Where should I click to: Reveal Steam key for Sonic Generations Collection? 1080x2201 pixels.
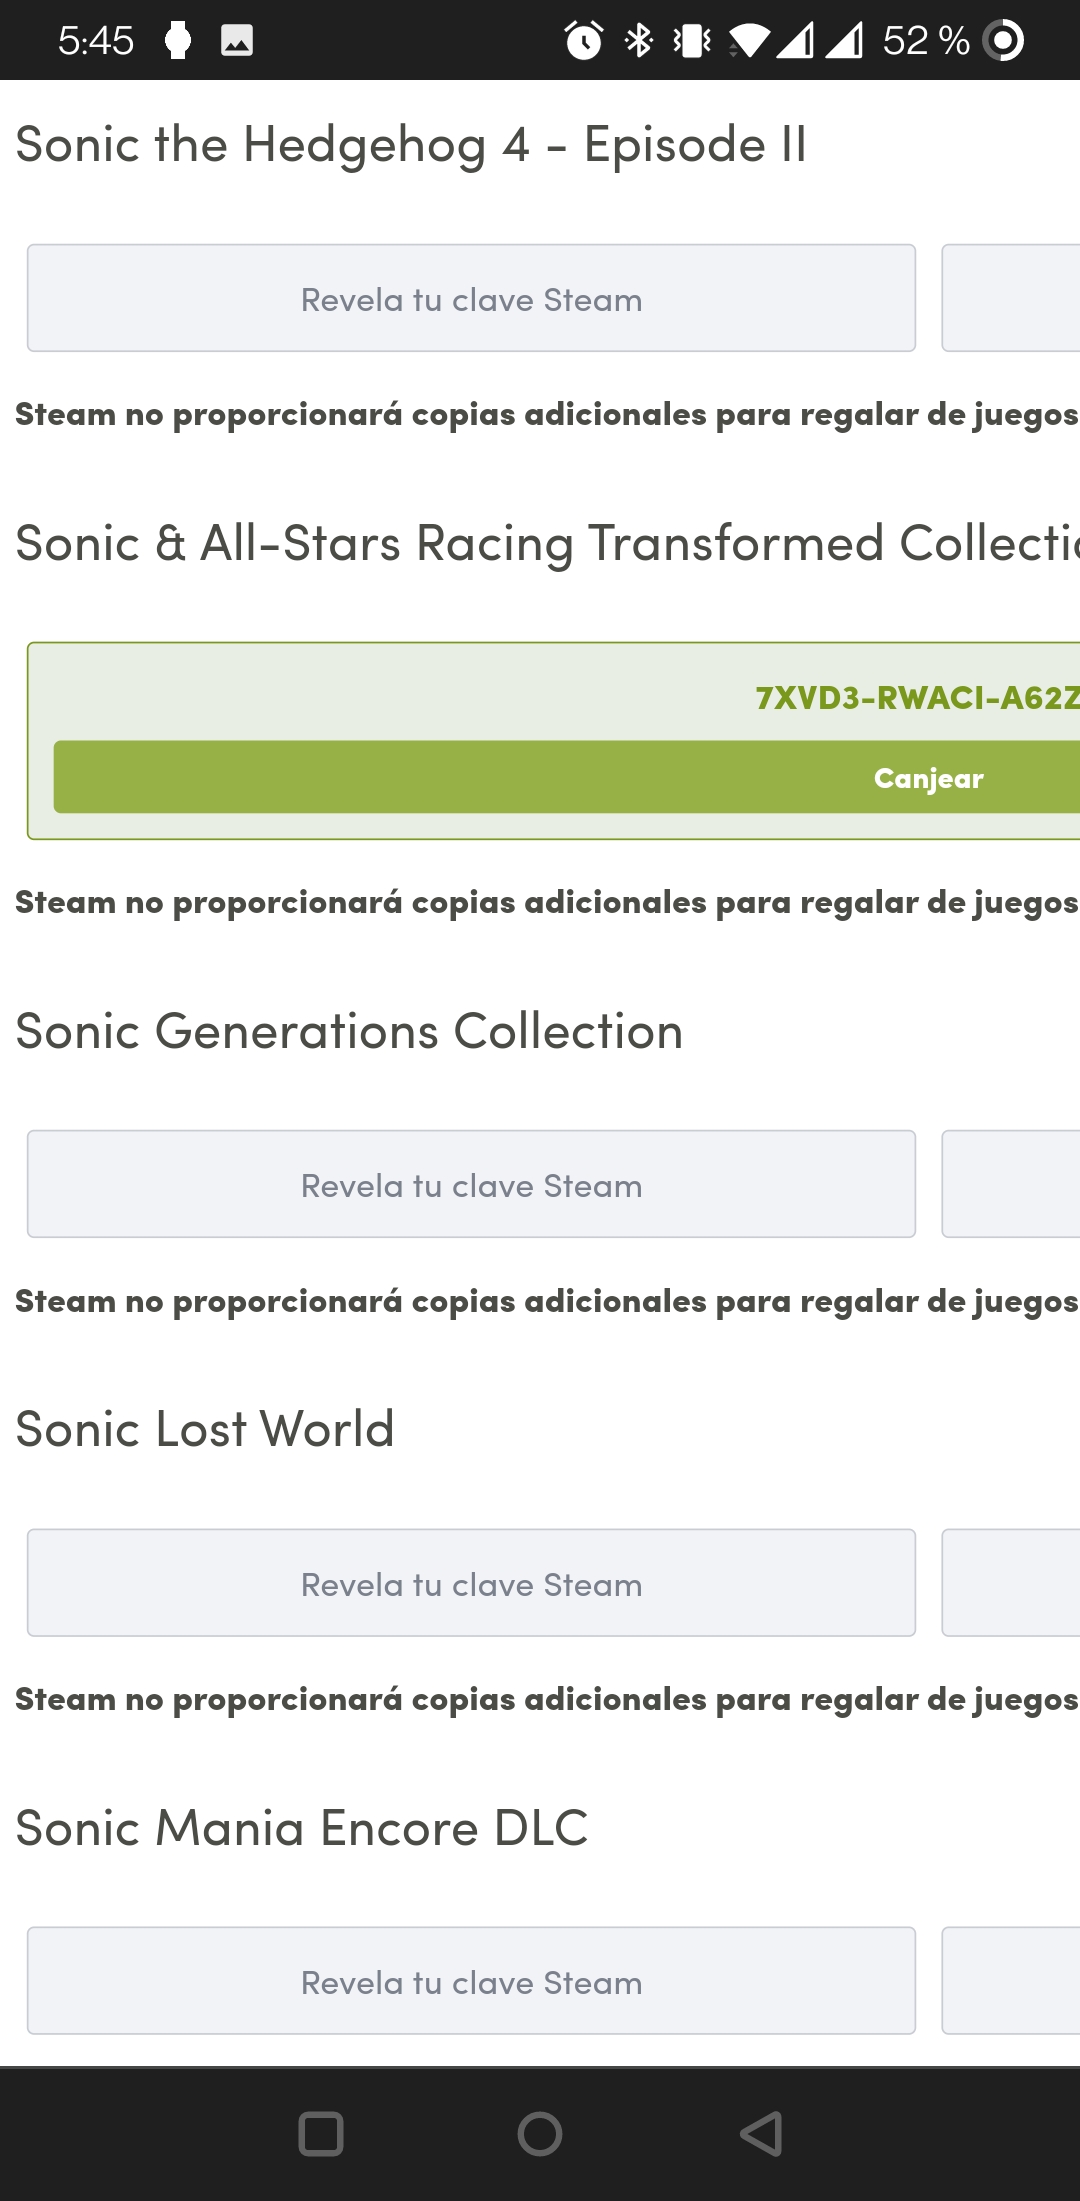tap(471, 1184)
